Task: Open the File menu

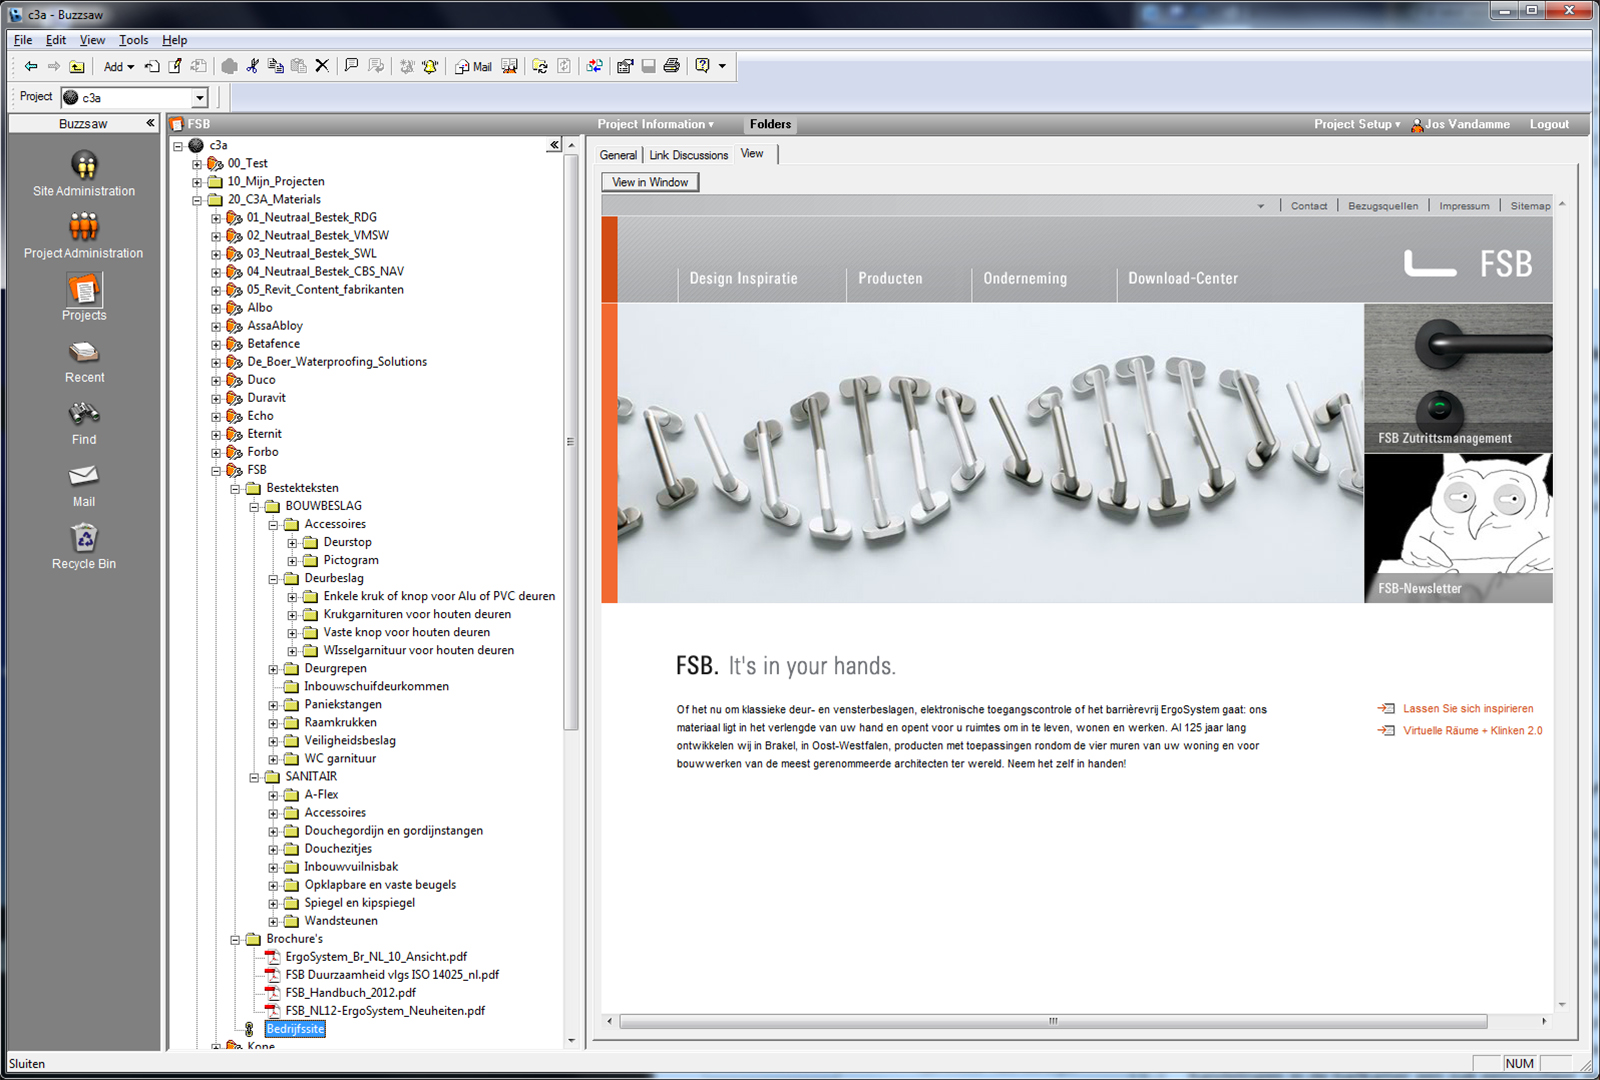Action: click(23, 40)
